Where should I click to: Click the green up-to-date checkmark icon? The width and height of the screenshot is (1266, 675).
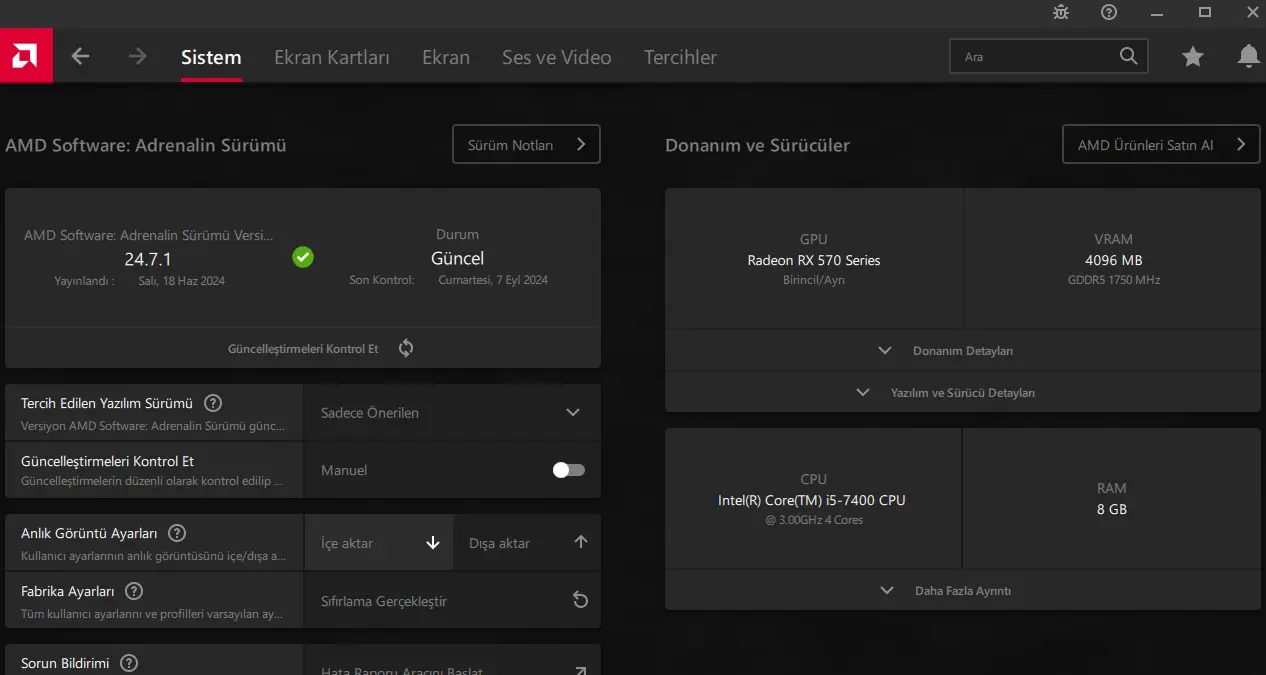303,258
